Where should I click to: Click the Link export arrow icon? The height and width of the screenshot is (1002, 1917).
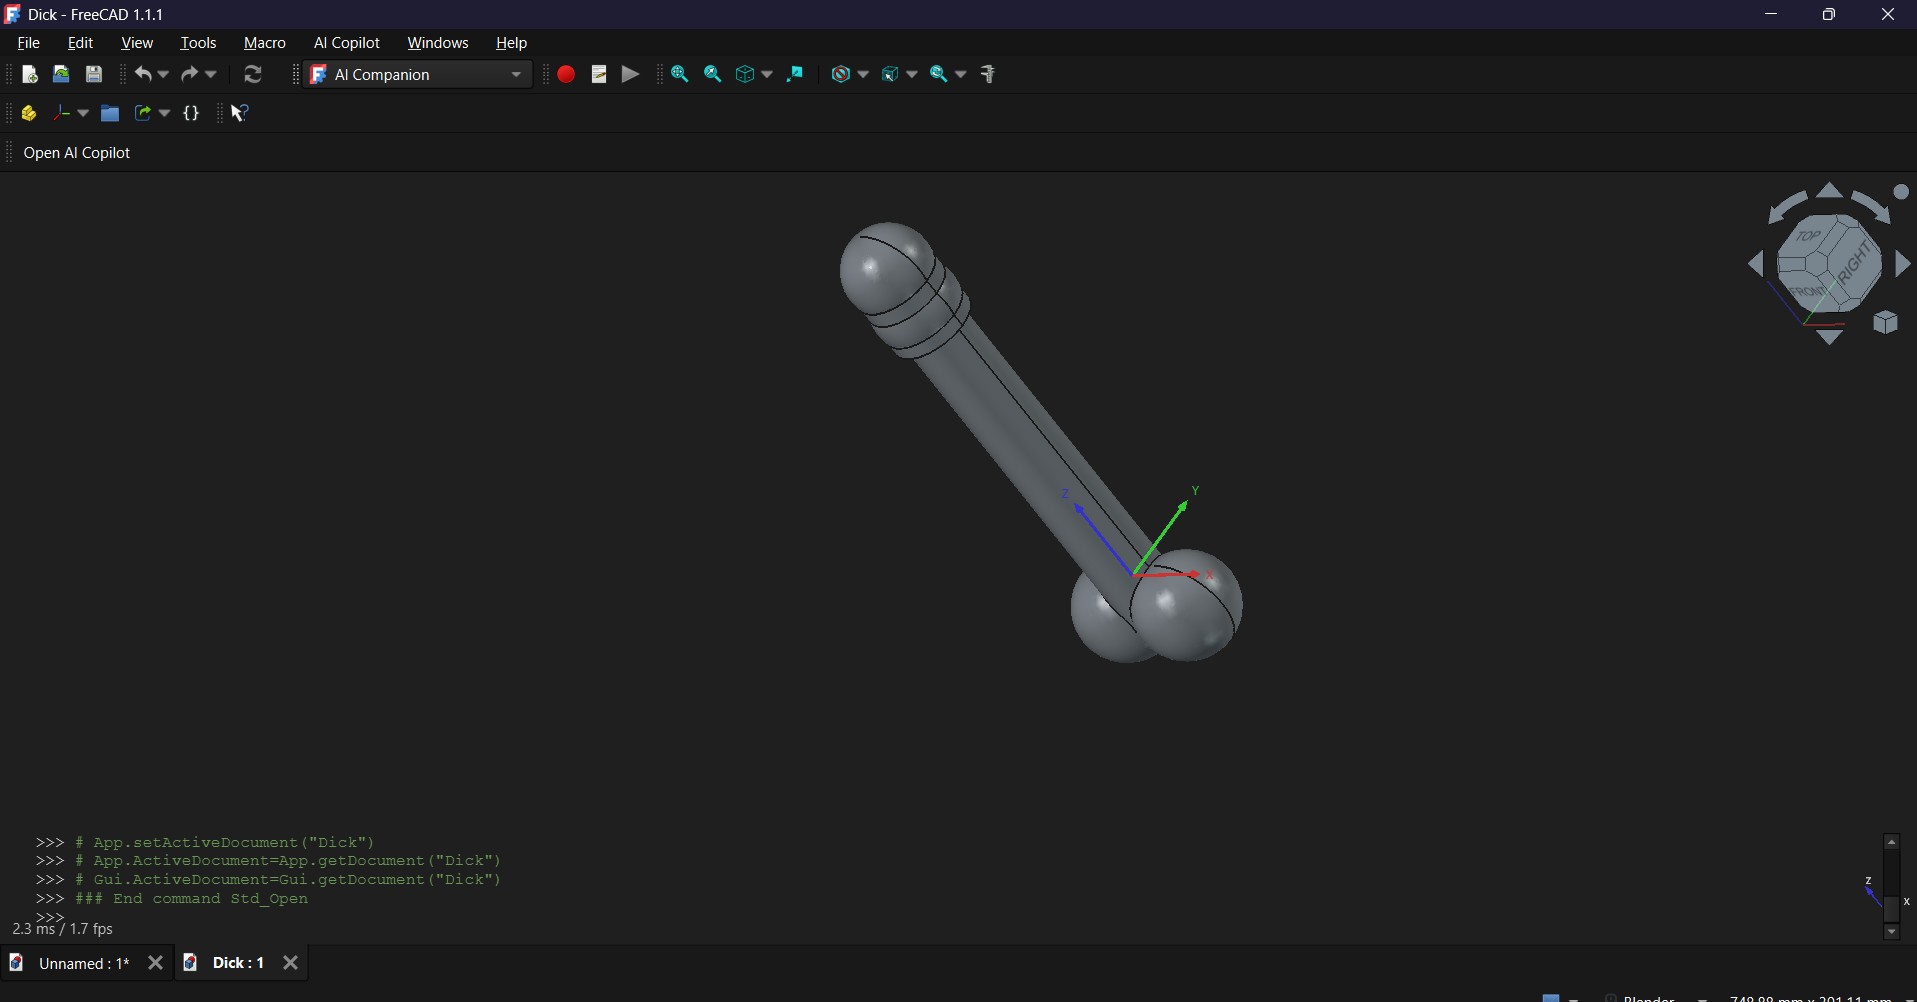tap(144, 114)
